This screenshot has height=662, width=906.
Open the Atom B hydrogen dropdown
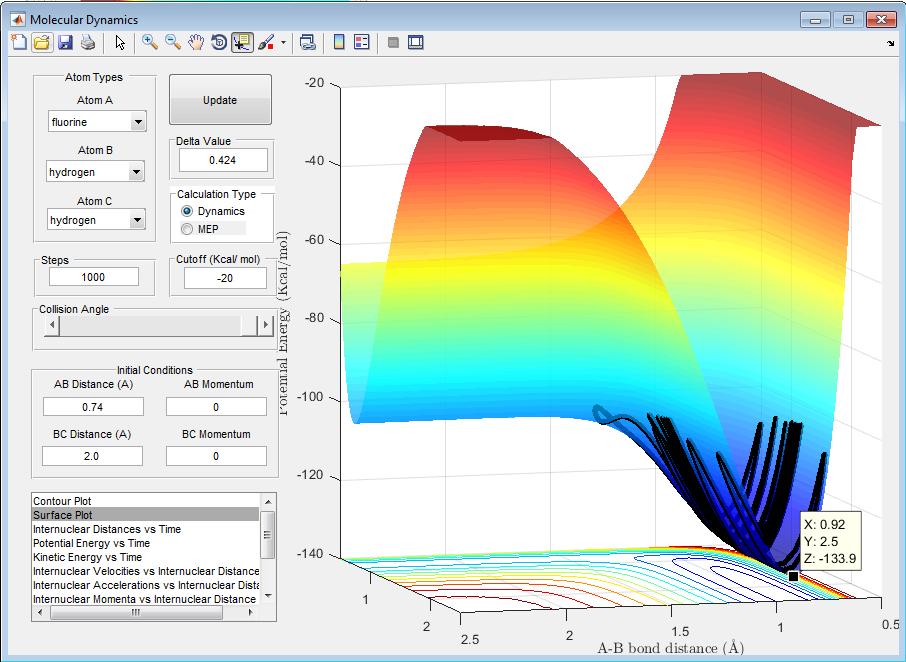tap(138, 172)
